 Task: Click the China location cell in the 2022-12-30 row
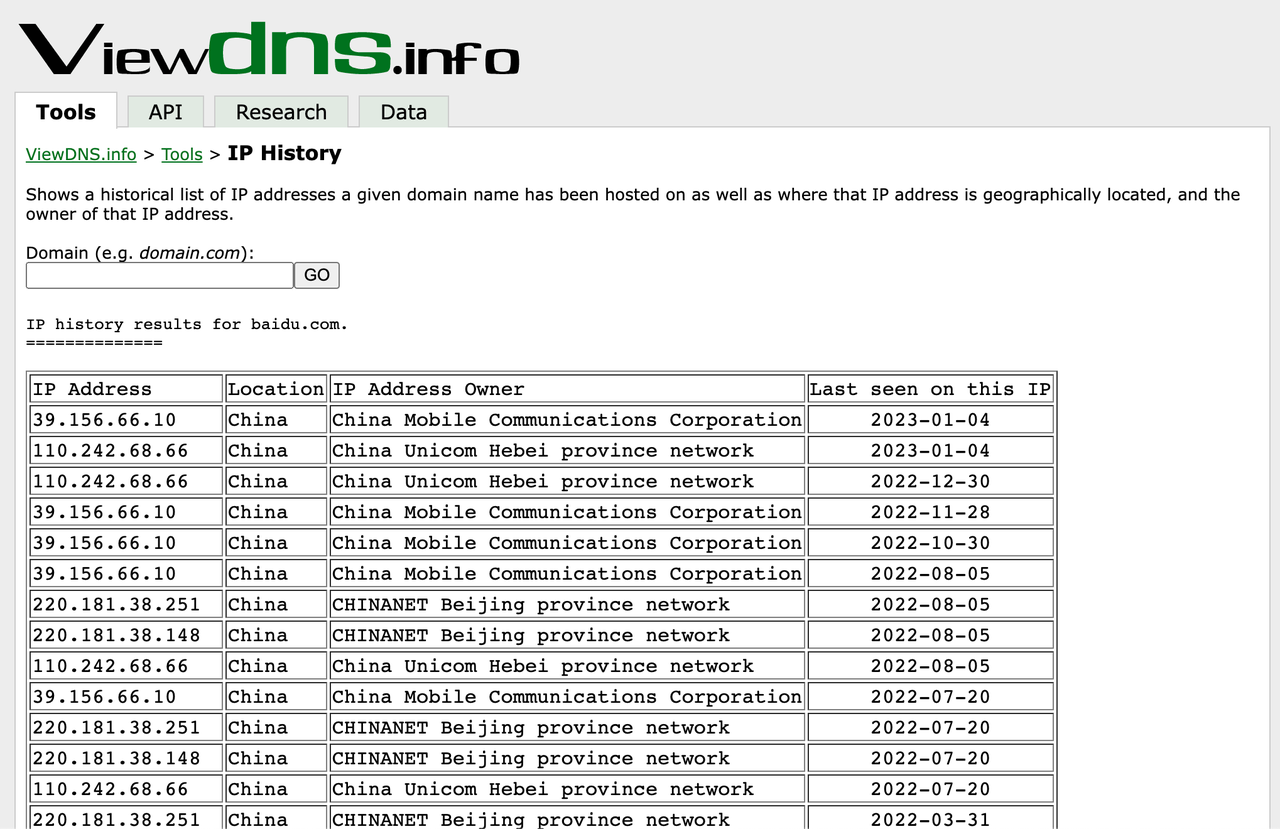tap(276, 481)
